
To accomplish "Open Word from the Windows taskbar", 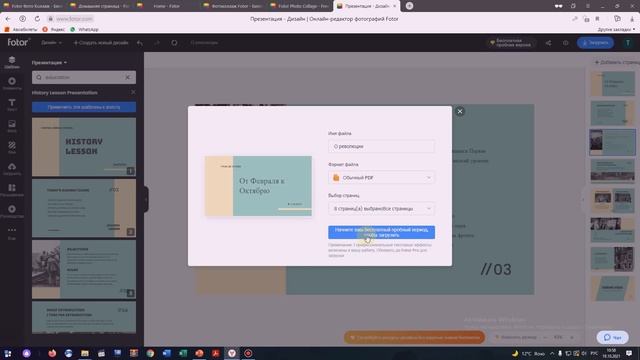I will click(x=167, y=353).
